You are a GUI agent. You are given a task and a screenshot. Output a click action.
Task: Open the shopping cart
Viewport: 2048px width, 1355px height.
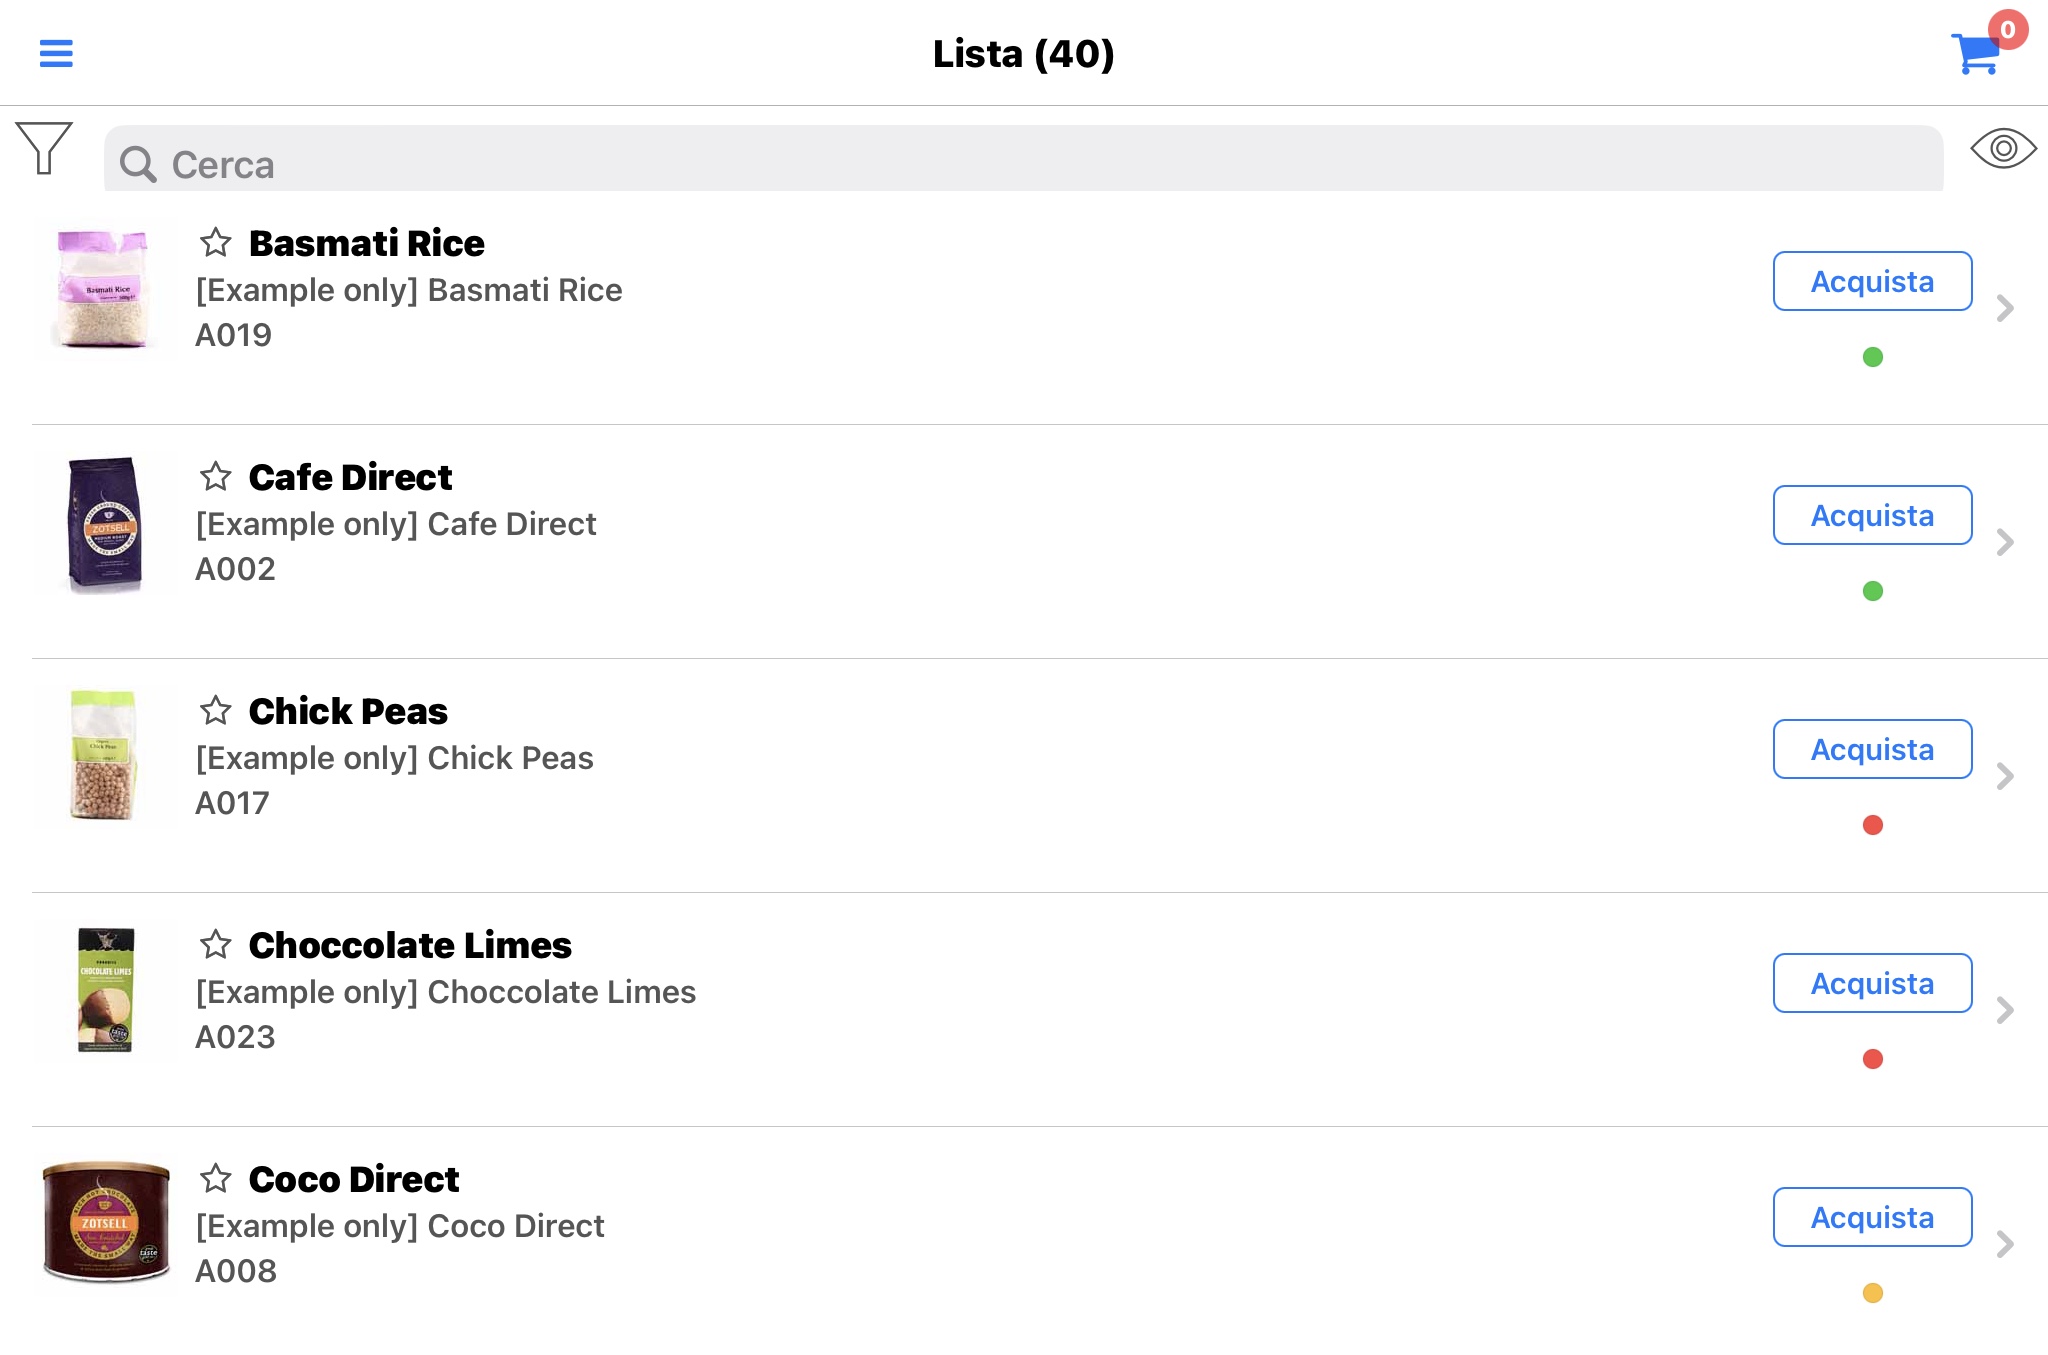[x=1980, y=52]
